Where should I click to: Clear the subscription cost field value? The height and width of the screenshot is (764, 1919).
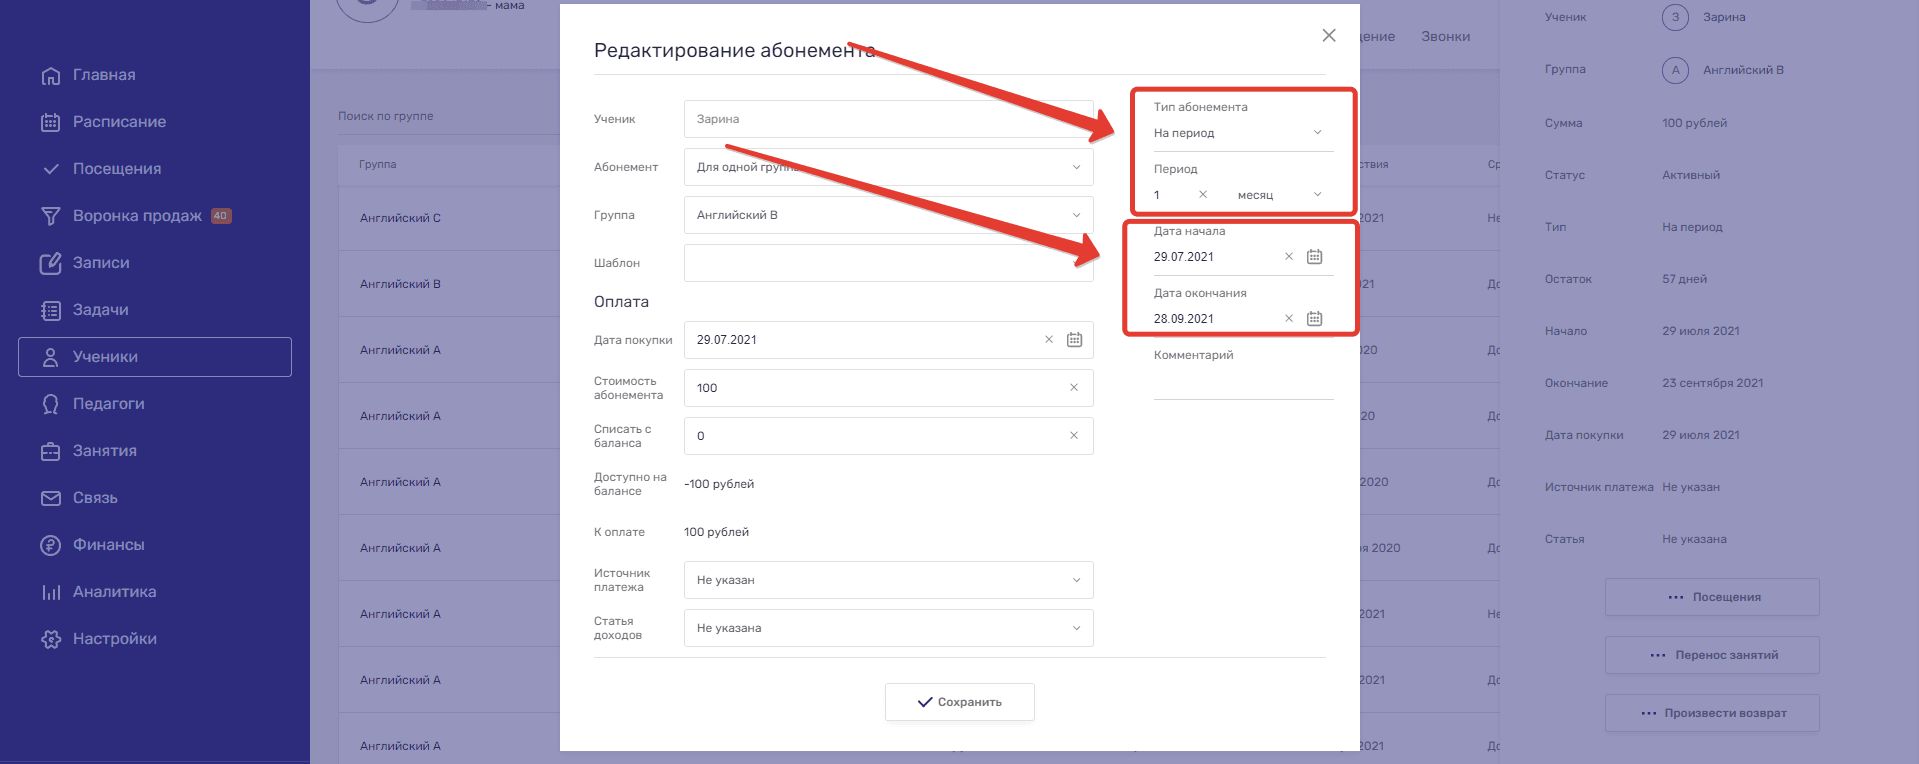coord(1074,388)
